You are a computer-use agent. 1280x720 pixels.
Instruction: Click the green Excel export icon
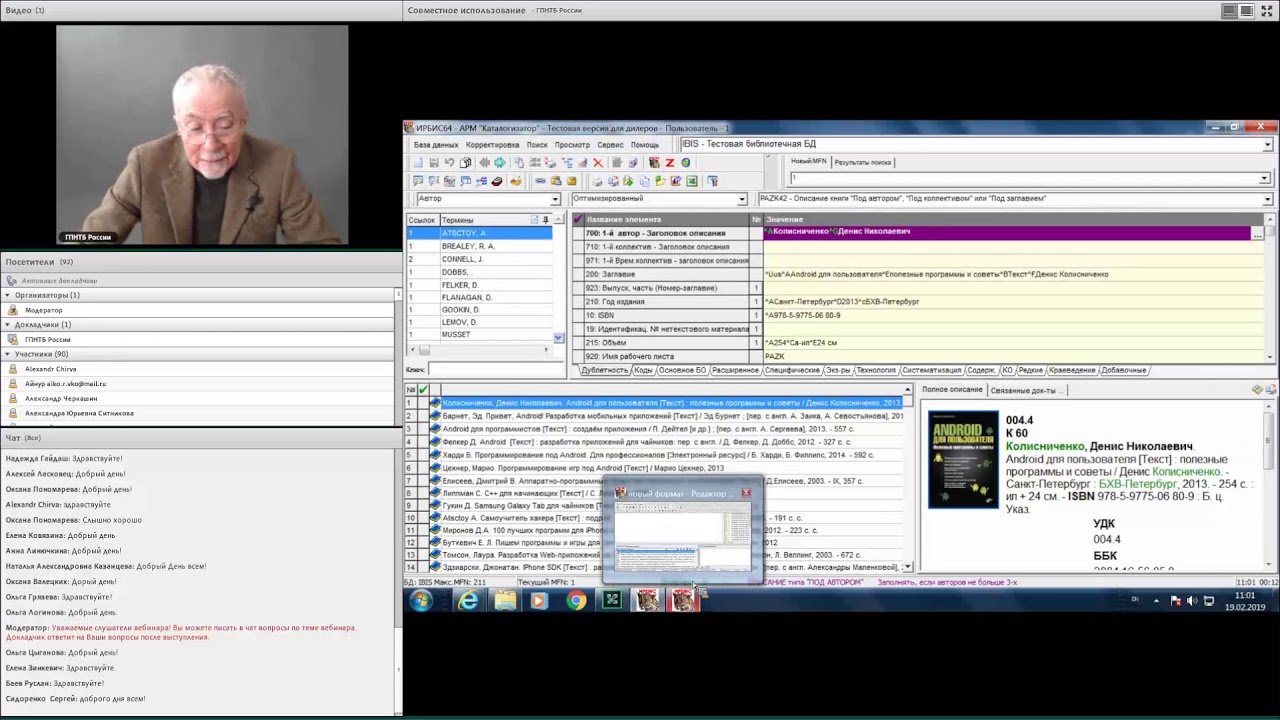point(692,181)
